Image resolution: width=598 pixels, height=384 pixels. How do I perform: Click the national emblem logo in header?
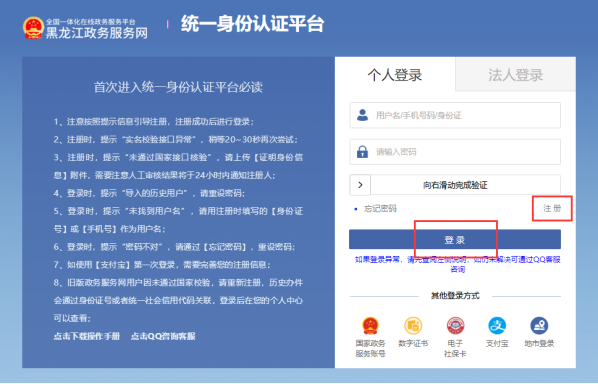33,27
